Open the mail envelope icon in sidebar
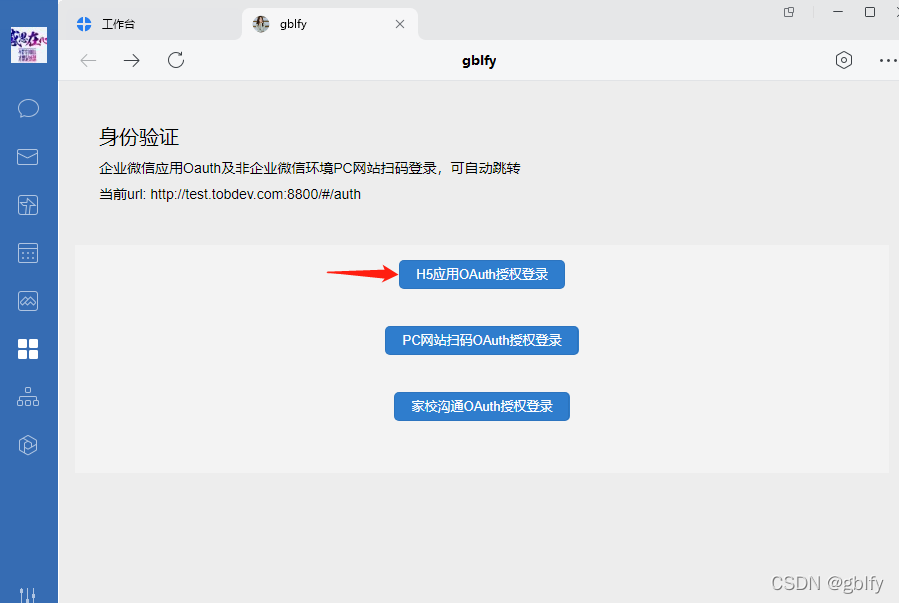Screen dimensions: 899x603 (28, 156)
